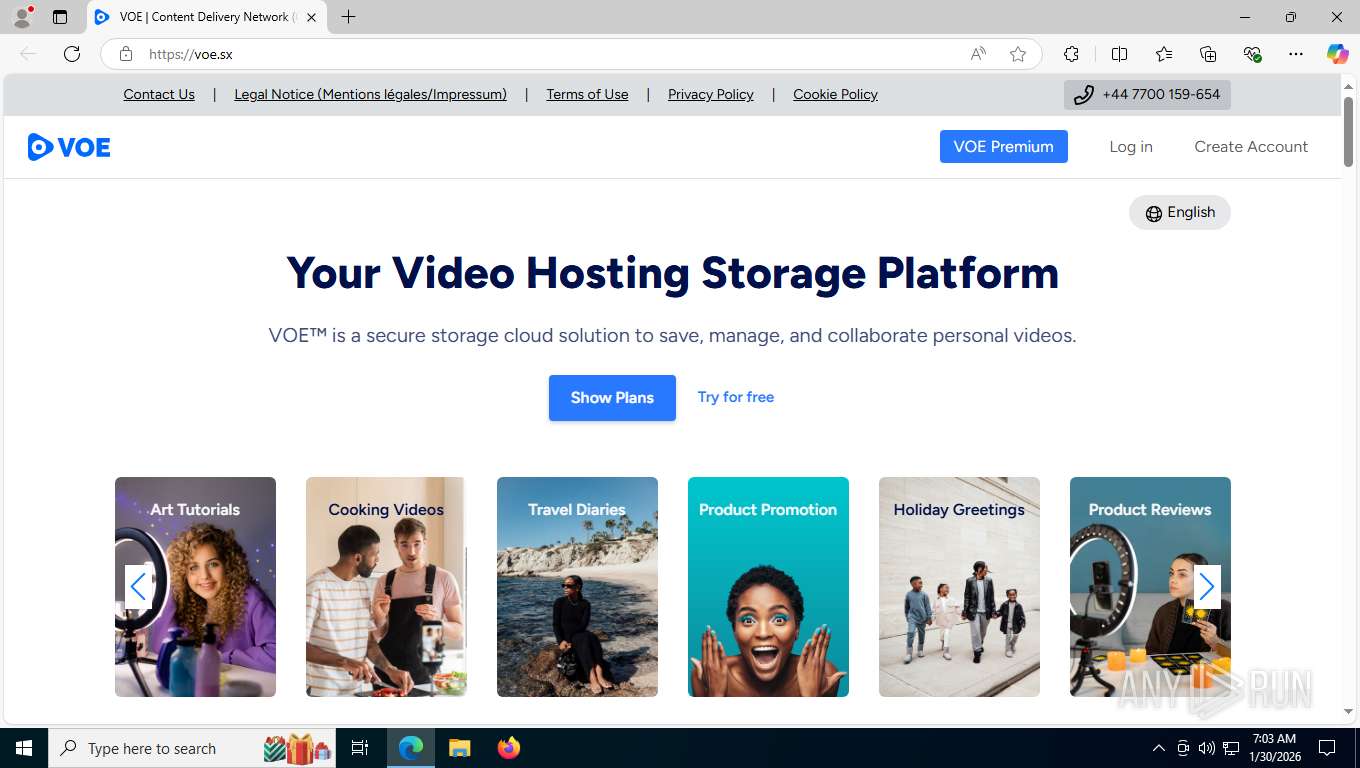Select the Holiday Greetings thumbnail
The image size is (1360, 768).
click(959, 587)
